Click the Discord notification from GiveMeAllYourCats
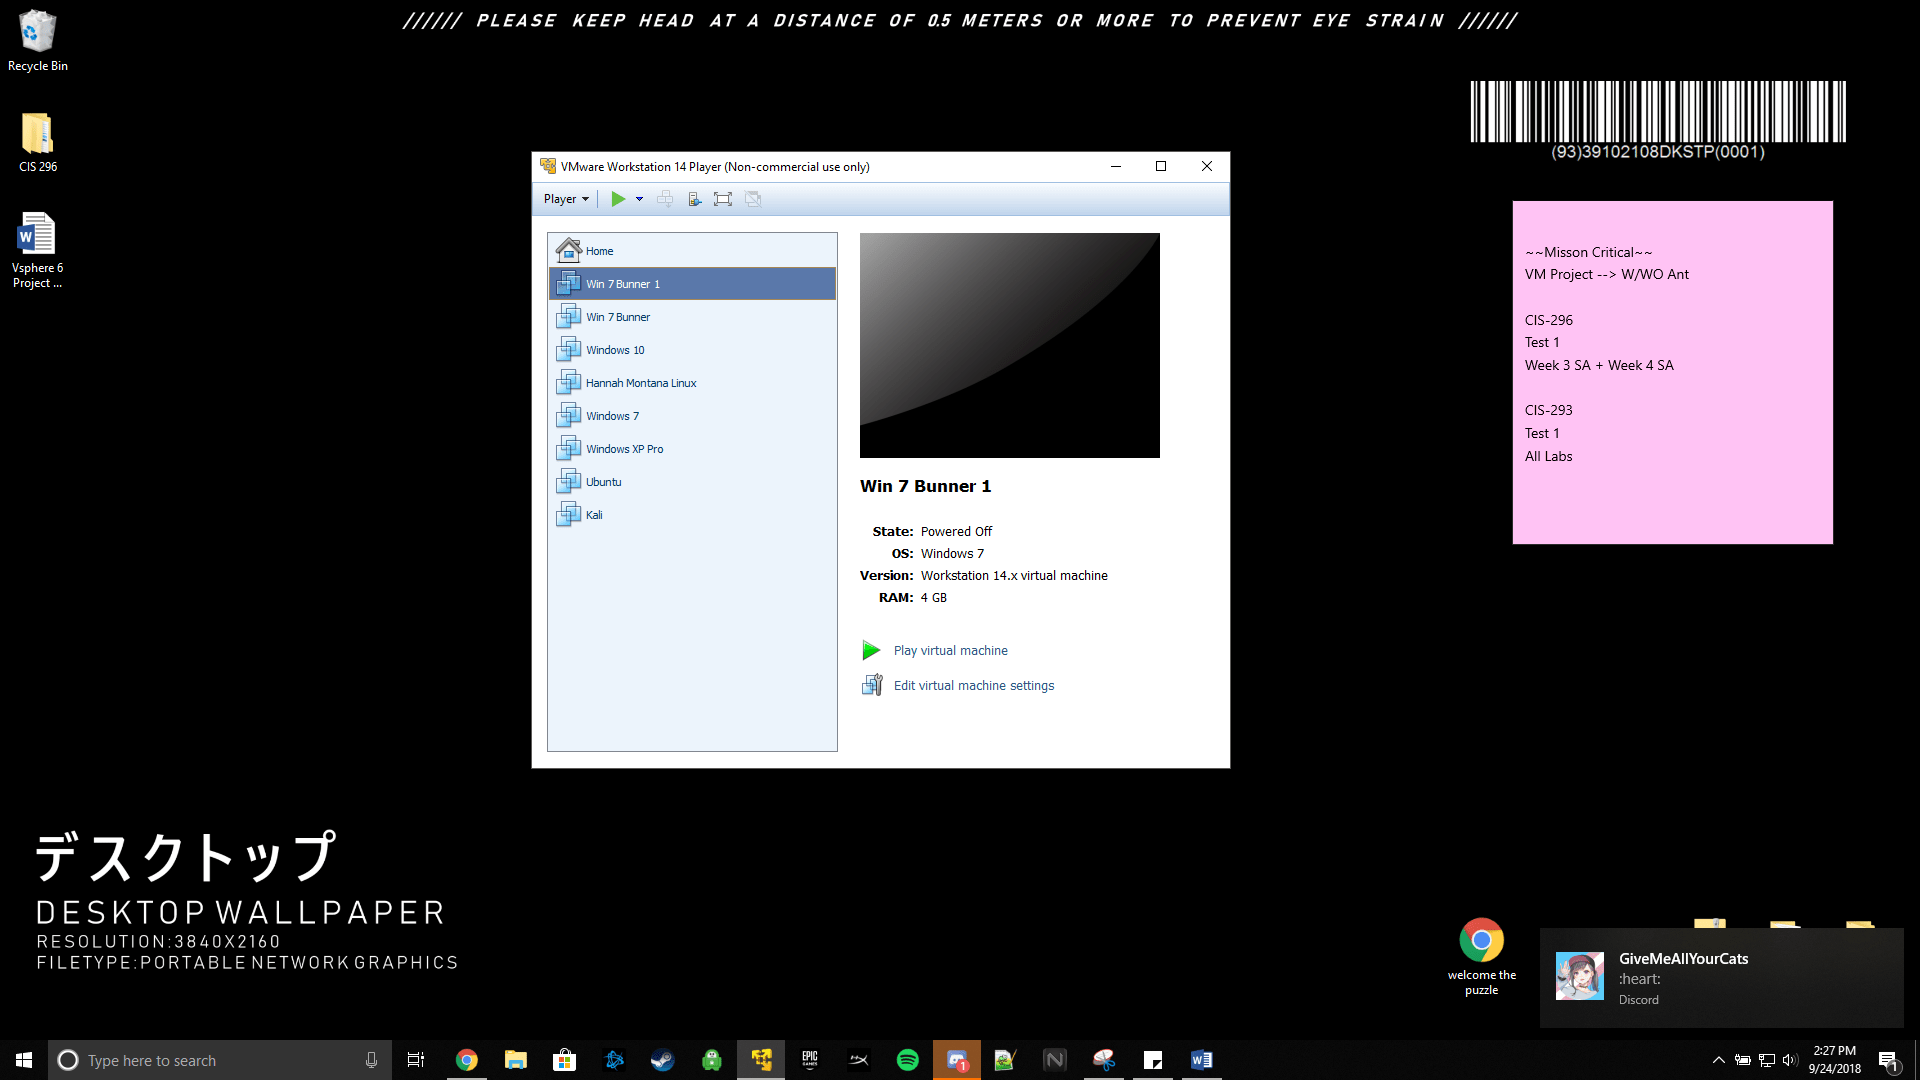 (1720, 977)
